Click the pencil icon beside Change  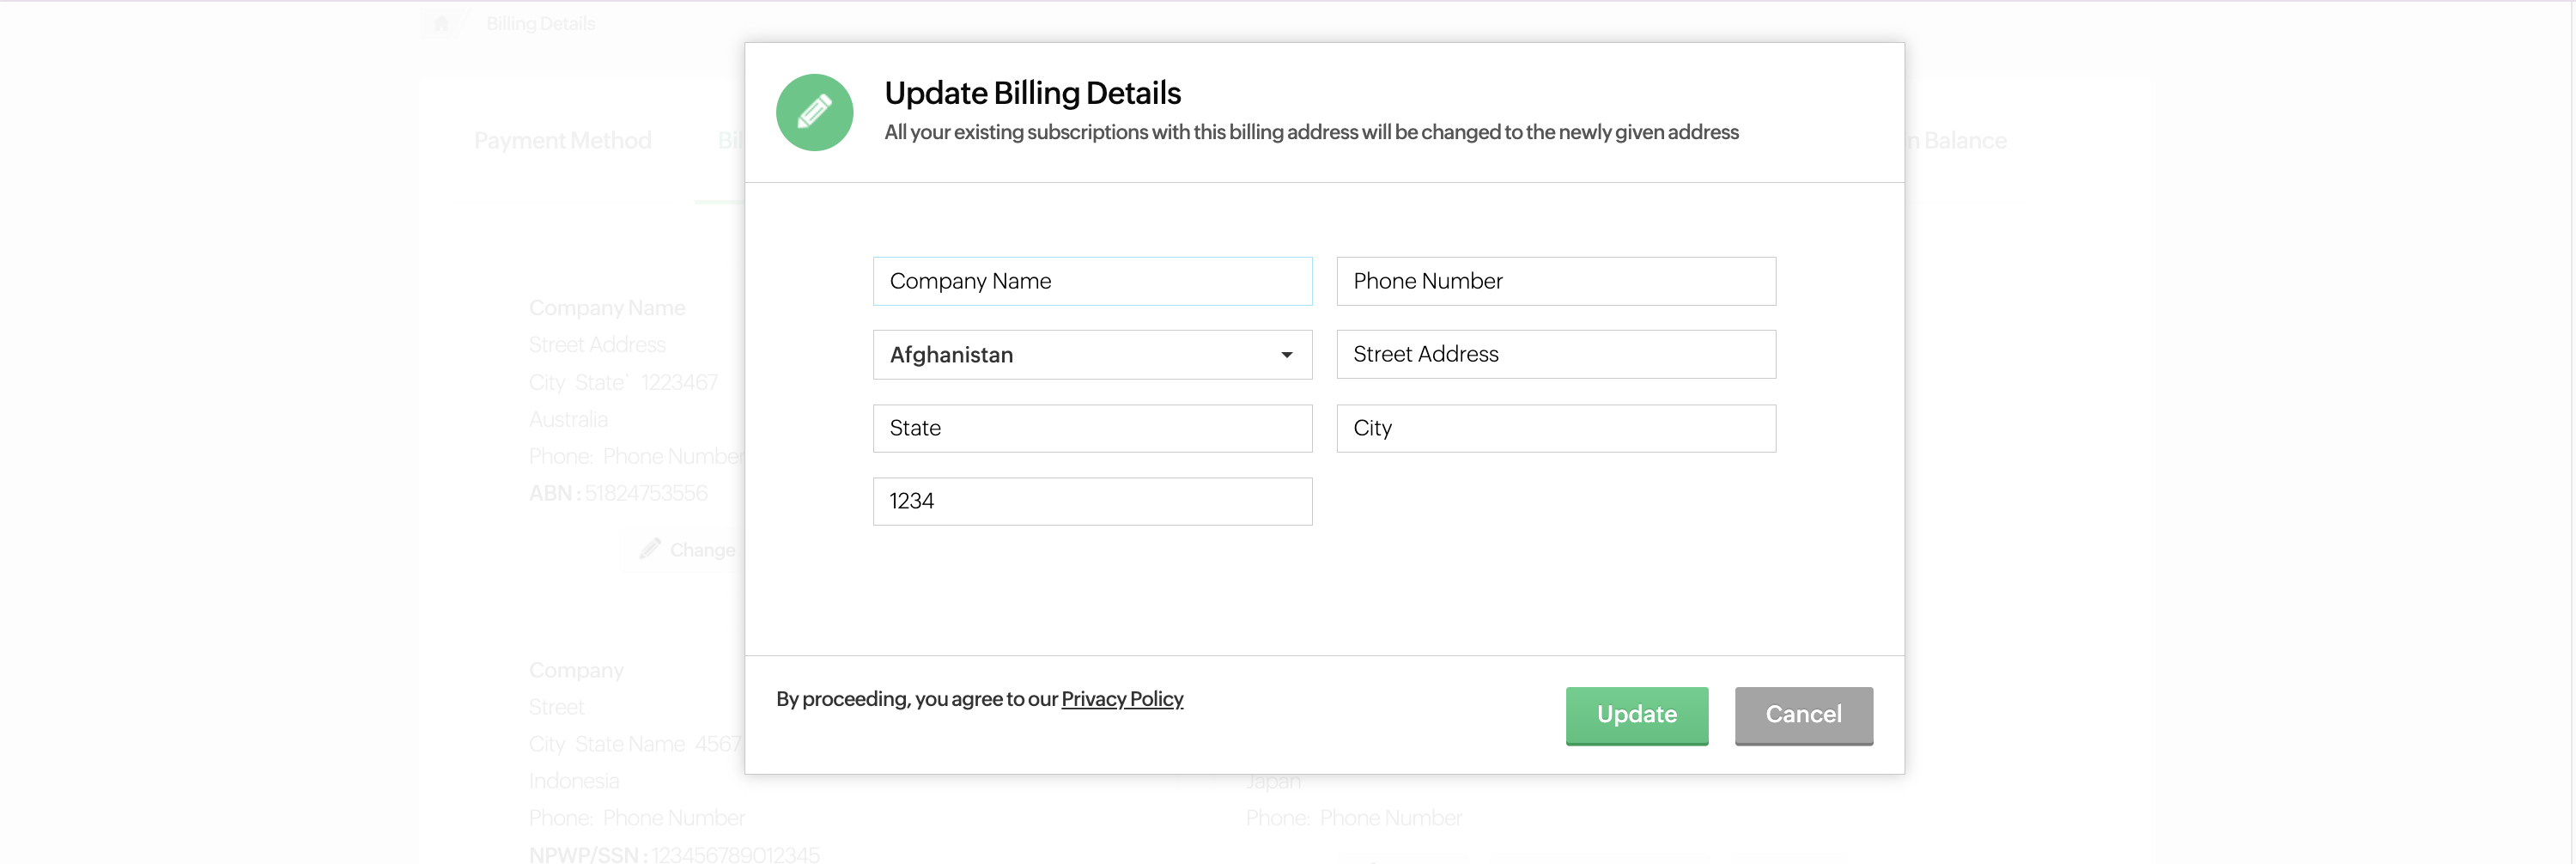[x=651, y=548]
